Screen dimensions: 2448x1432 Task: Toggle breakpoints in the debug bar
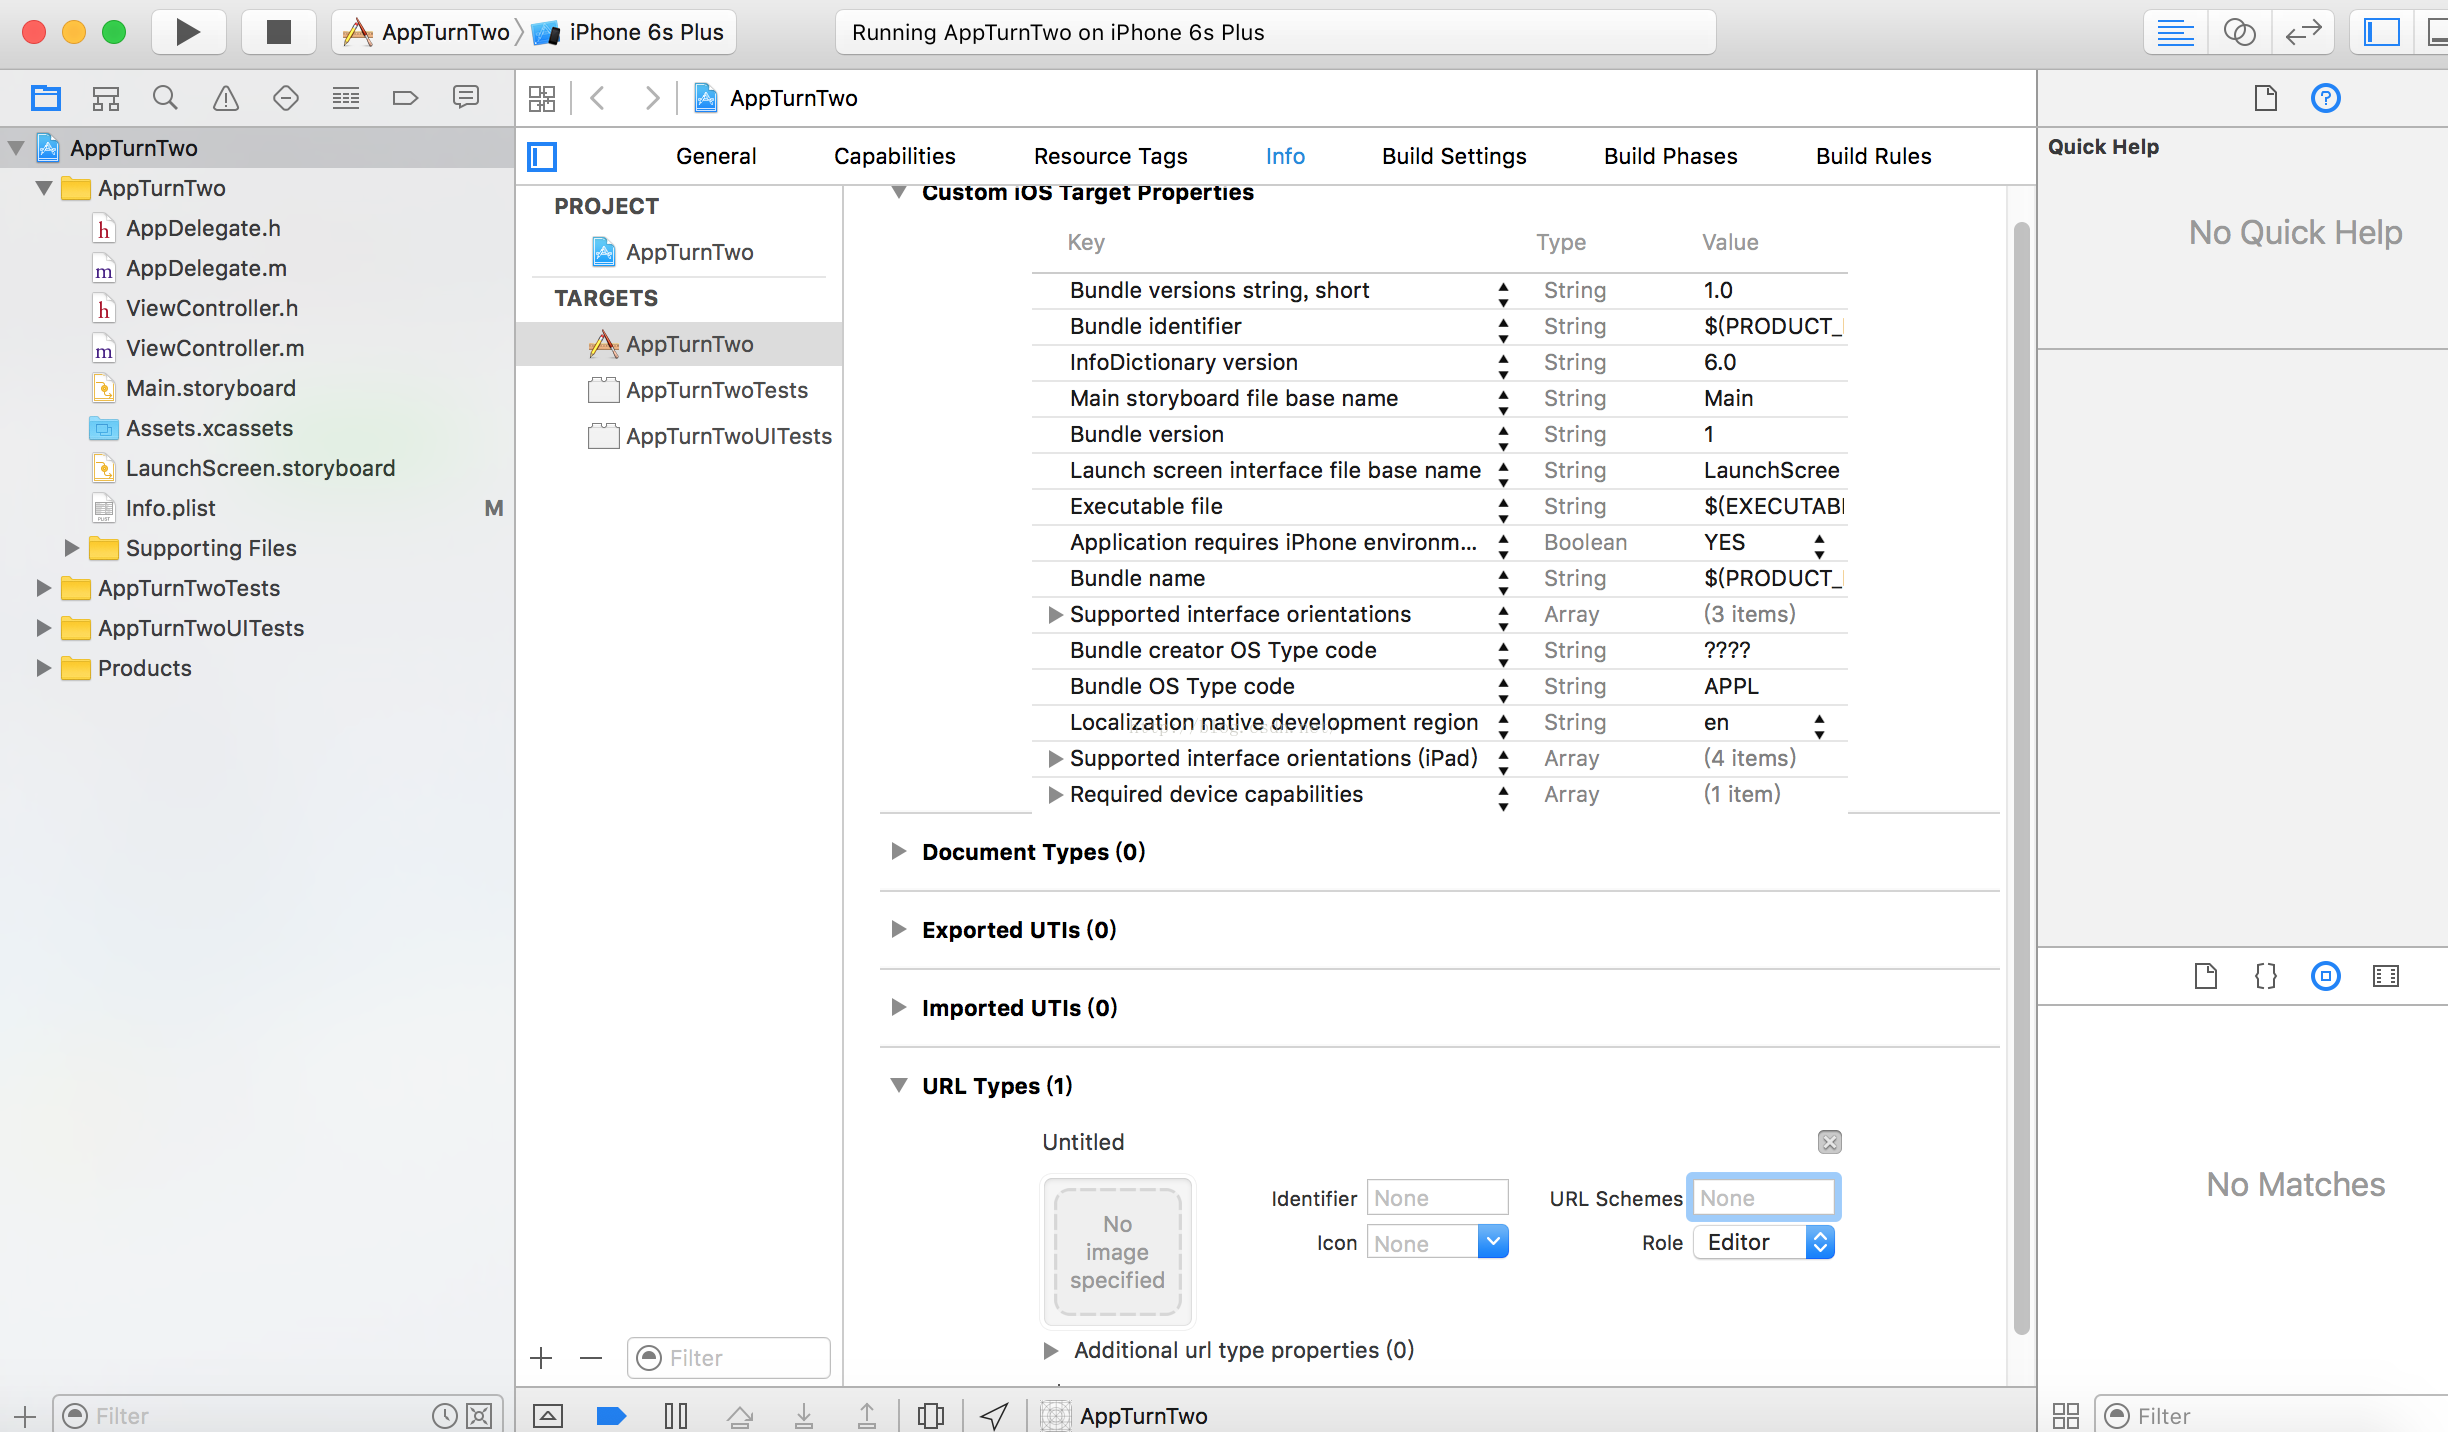click(611, 1415)
